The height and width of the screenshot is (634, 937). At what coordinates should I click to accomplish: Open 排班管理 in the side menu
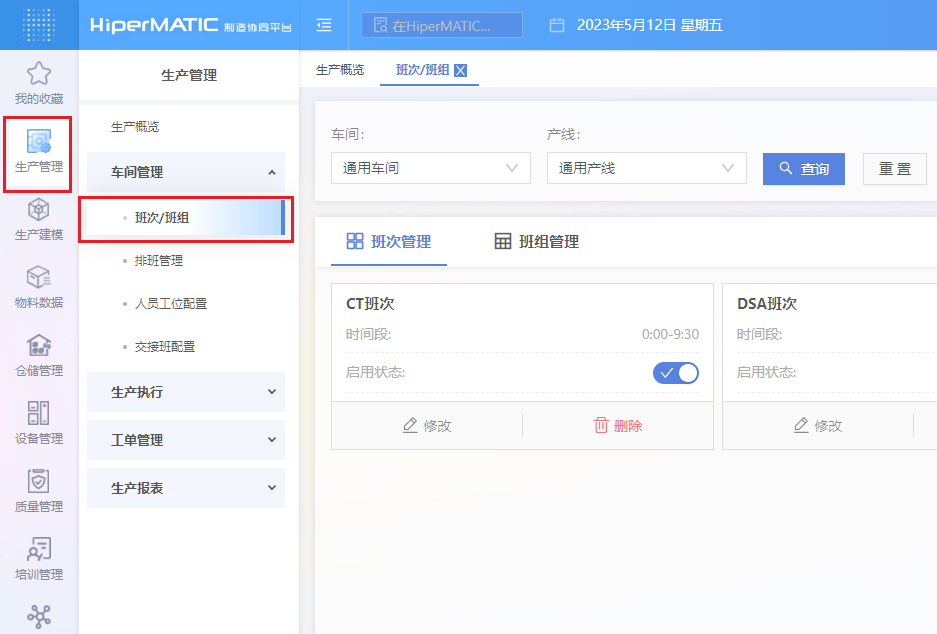coord(159,261)
